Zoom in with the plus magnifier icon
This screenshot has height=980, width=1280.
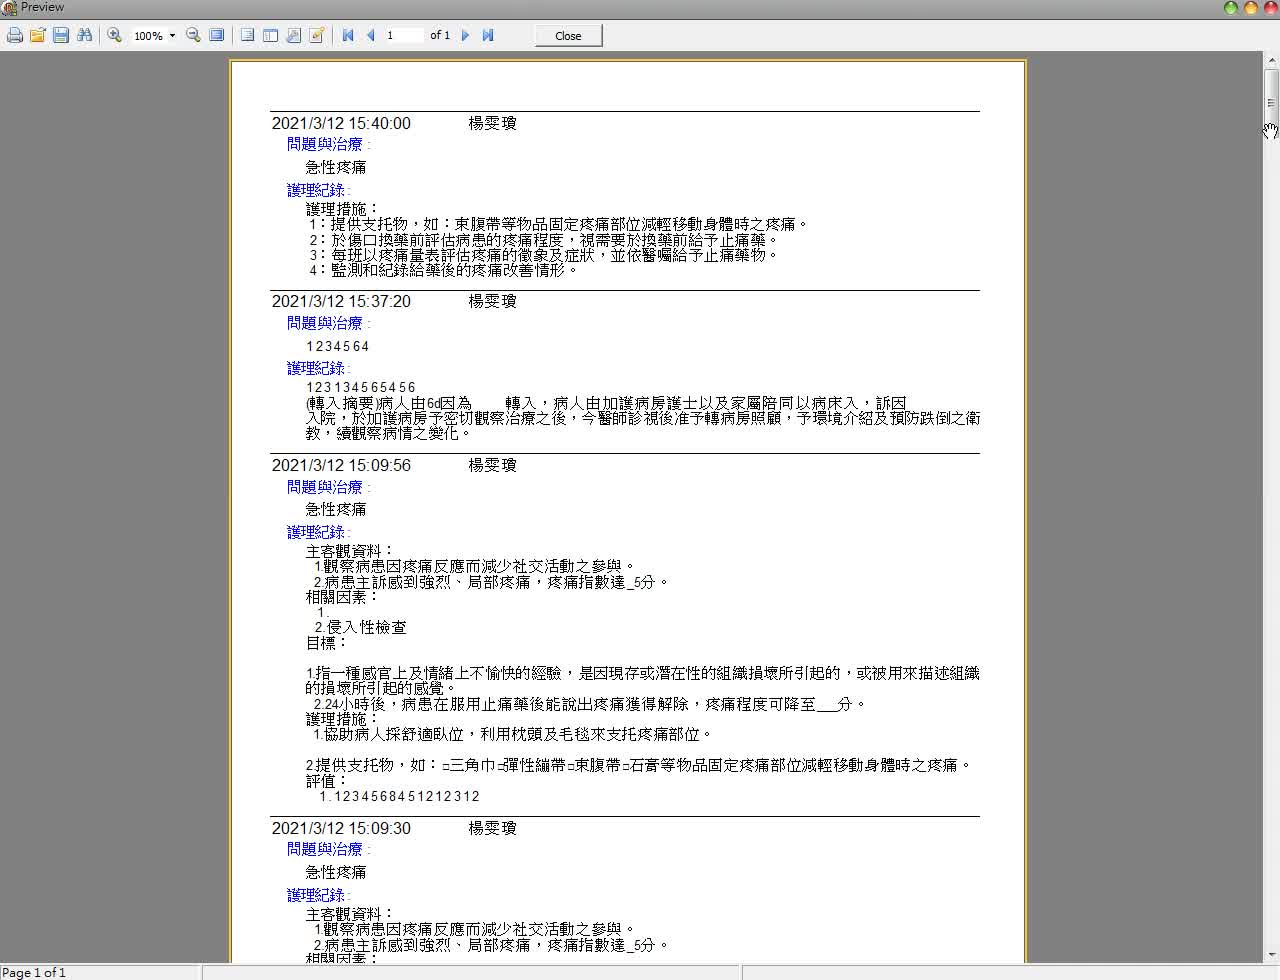point(114,35)
